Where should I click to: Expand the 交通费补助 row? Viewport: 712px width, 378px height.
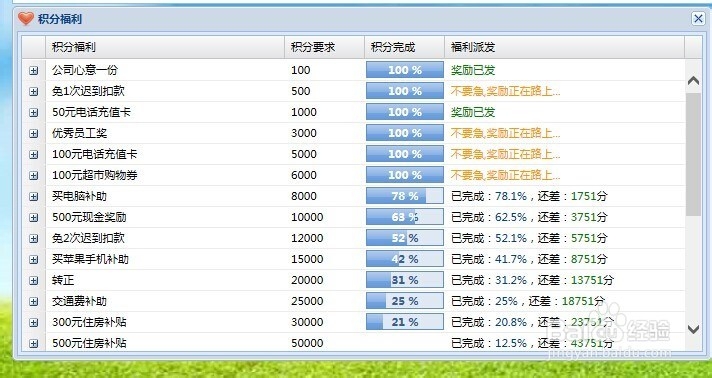click(x=34, y=301)
